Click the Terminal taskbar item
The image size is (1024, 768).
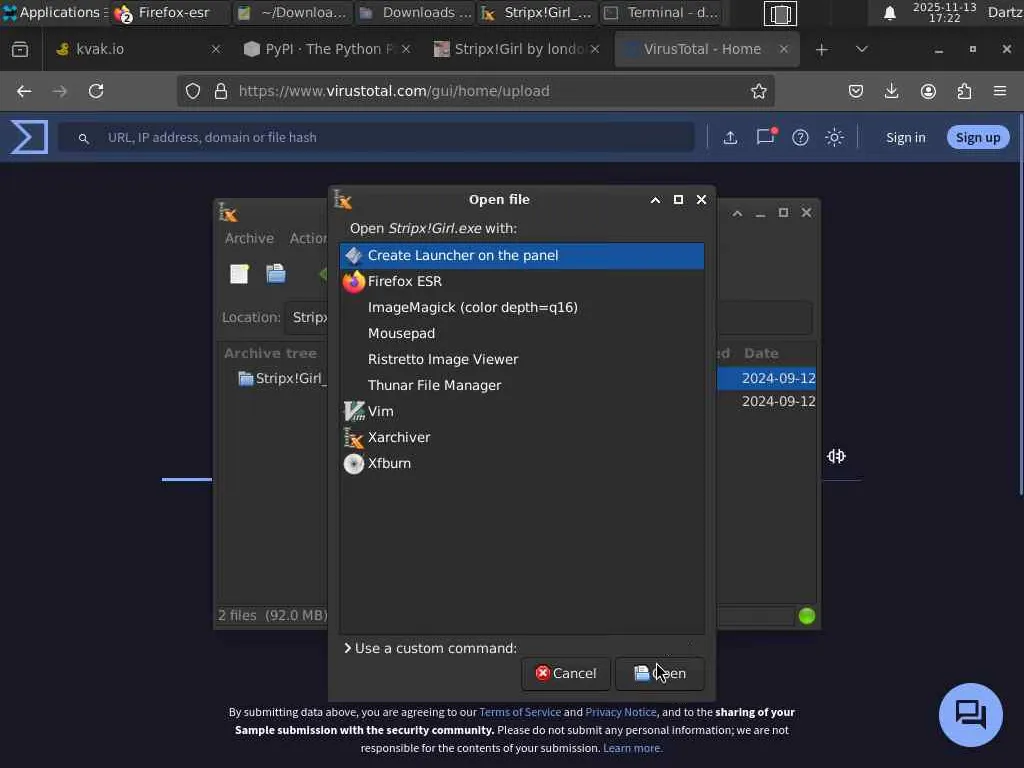pos(661,12)
